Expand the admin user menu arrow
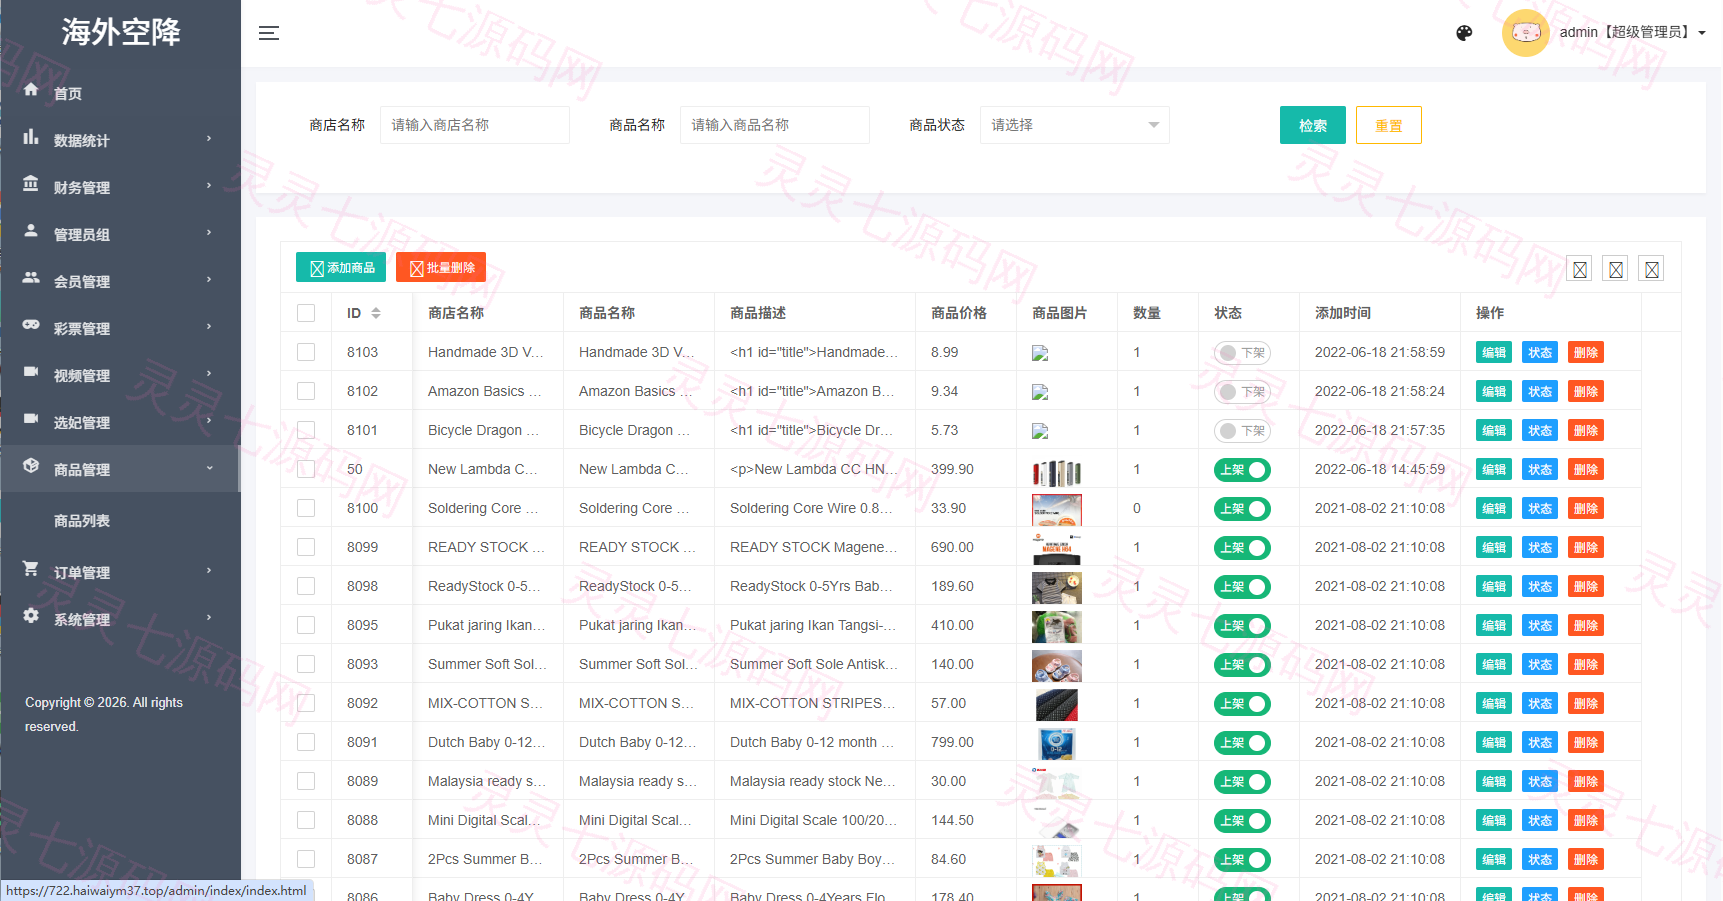1723x901 pixels. 1702,33
